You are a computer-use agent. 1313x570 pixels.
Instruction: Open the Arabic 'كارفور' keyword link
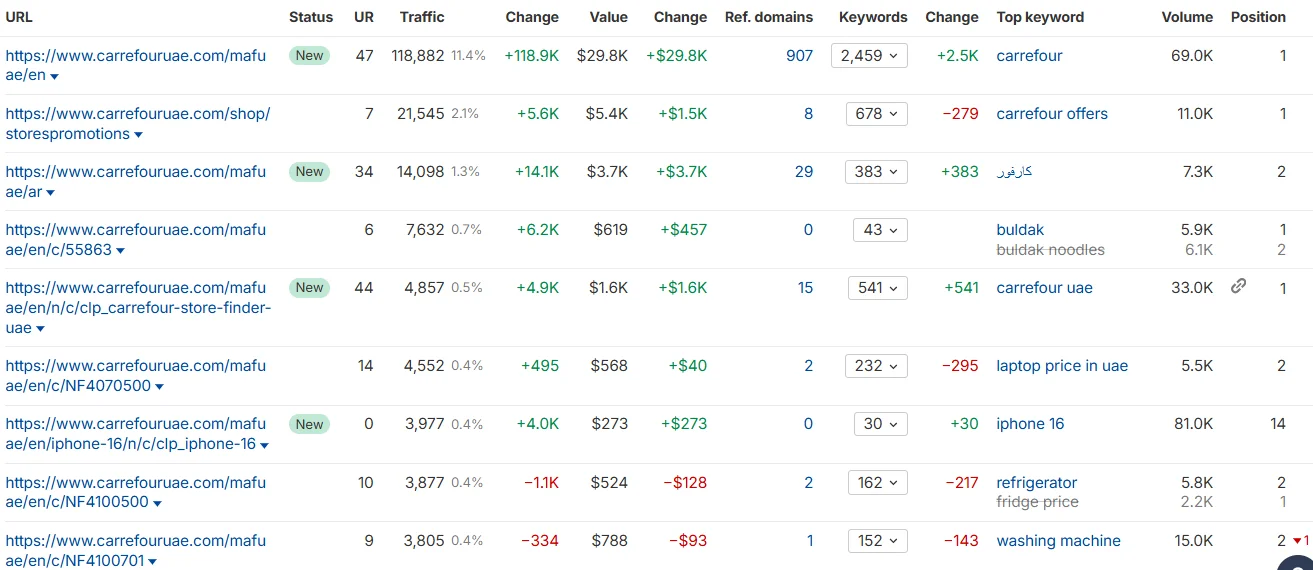pyautogui.click(x=1014, y=172)
